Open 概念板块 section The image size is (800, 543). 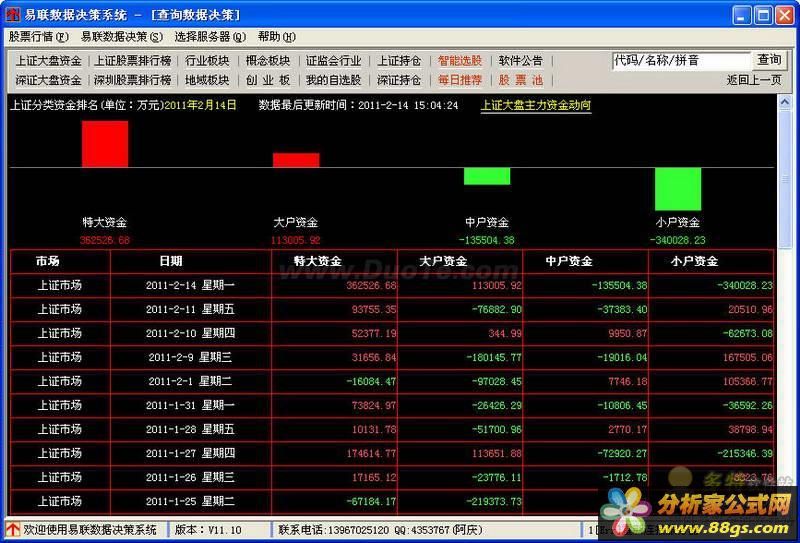[268, 61]
